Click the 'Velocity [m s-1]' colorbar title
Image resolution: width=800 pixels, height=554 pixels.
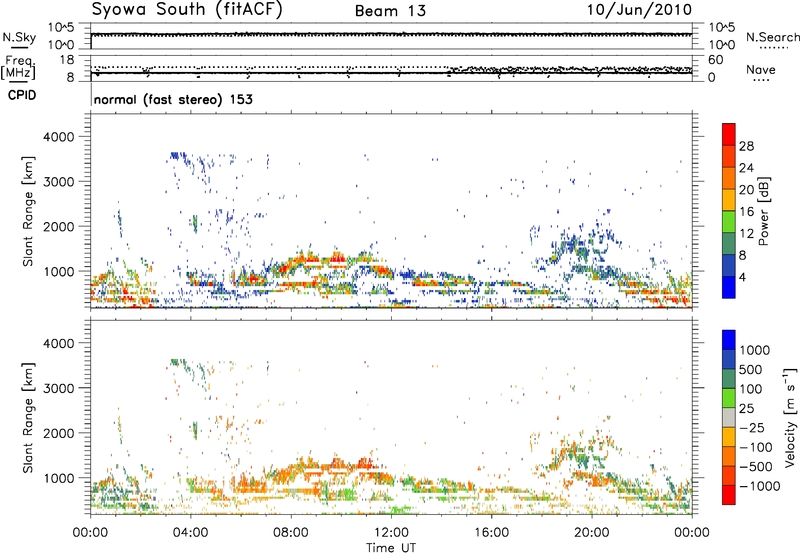(x=790, y=417)
